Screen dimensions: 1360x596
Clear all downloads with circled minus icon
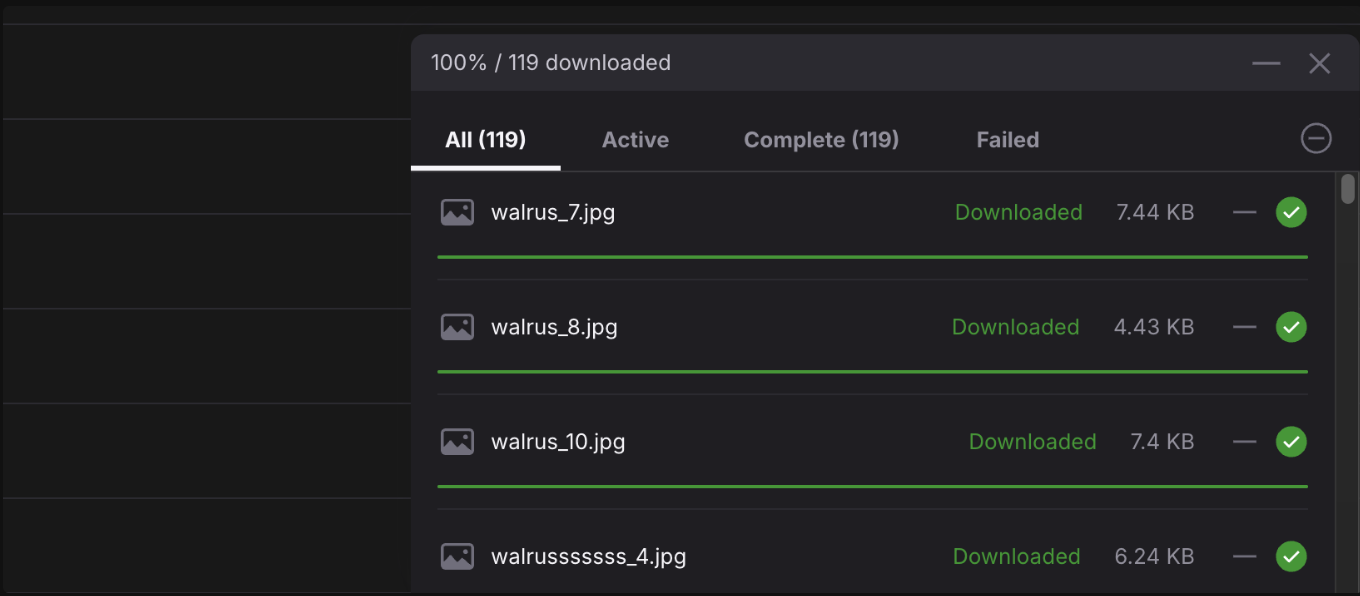(x=1316, y=139)
